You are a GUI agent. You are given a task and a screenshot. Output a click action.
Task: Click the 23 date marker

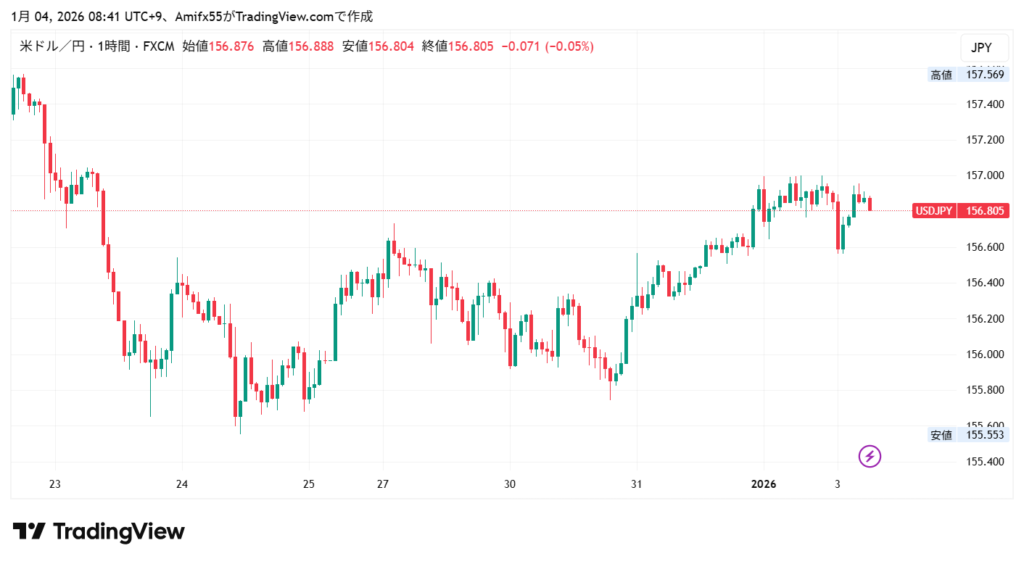55,483
